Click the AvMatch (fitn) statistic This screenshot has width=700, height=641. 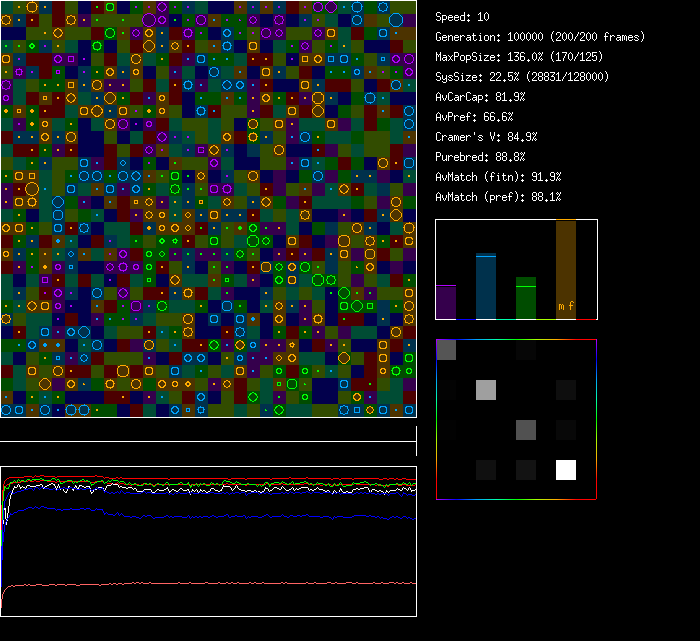pos(499,177)
